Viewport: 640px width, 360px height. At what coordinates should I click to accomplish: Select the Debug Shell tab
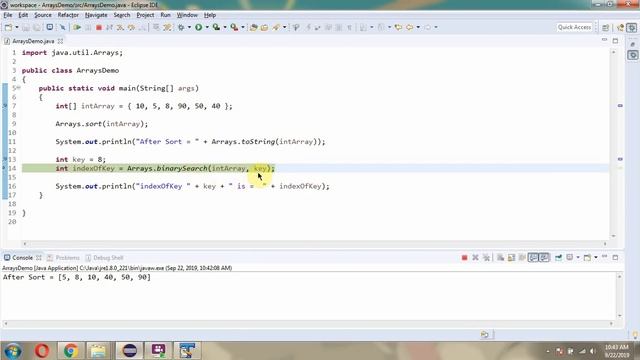click(x=108, y=258)
